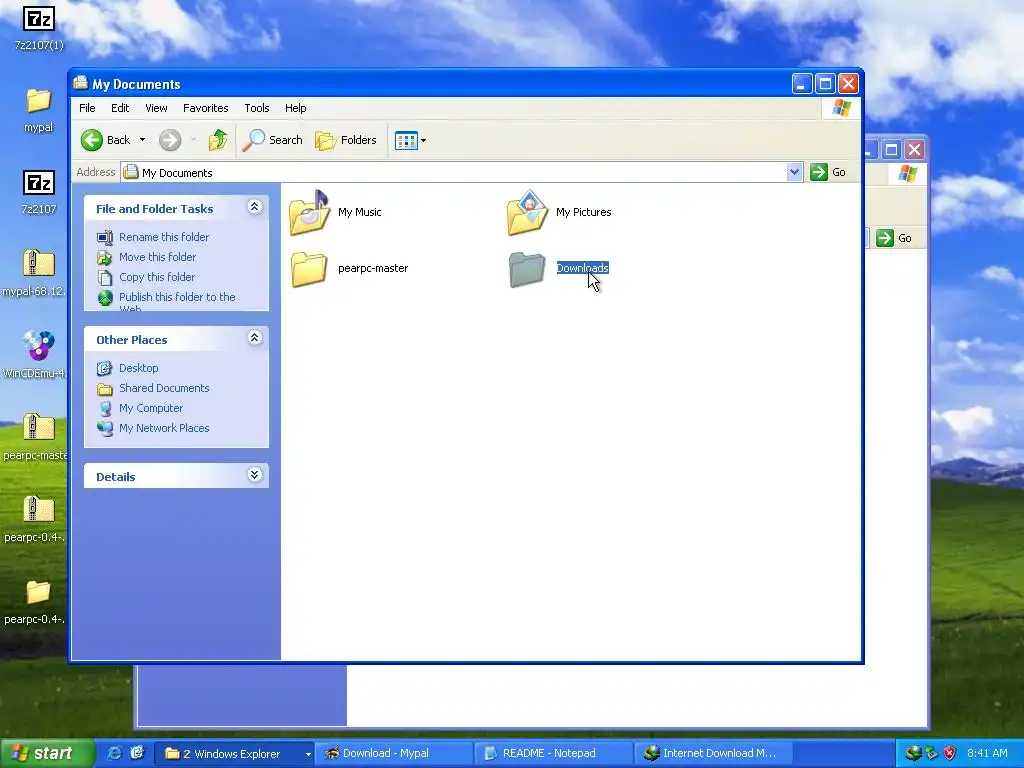
Task: Launch Internet Explorer from Quick Launch
Action: [114, 753]
